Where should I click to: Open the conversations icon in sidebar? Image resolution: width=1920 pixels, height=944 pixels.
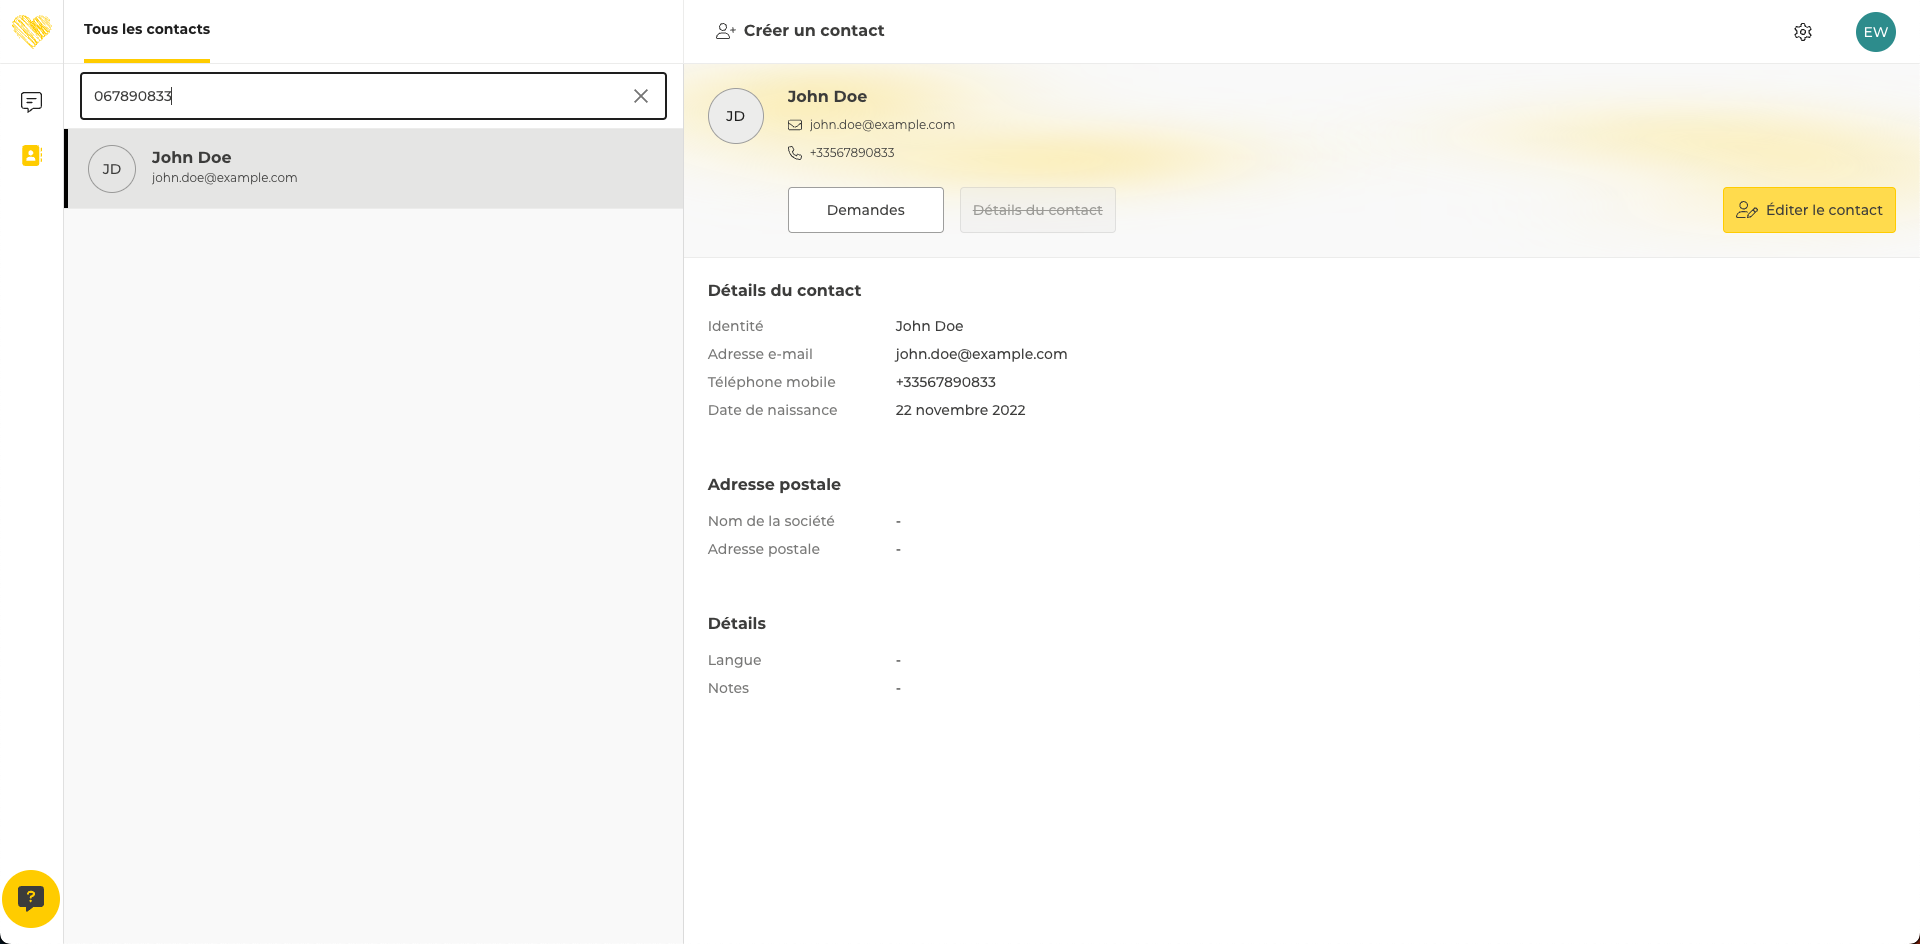pos(31,102)
